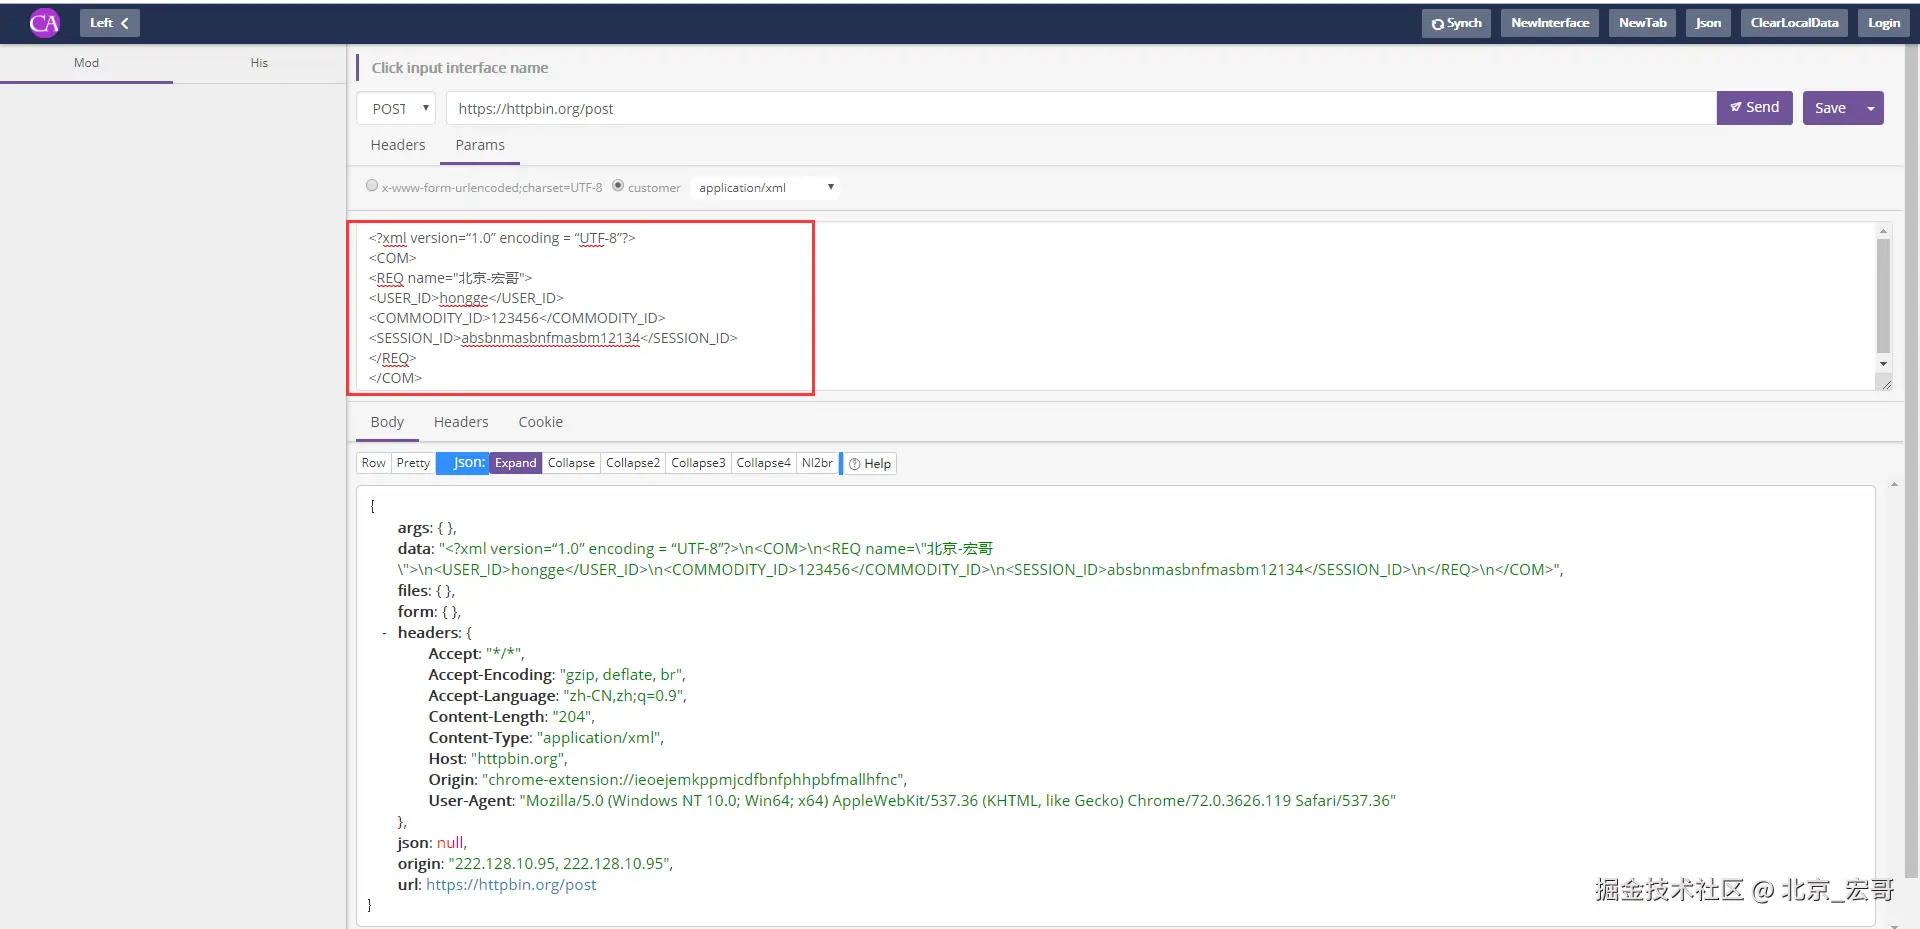Switch to the His tab

click(x=259, y=62)
